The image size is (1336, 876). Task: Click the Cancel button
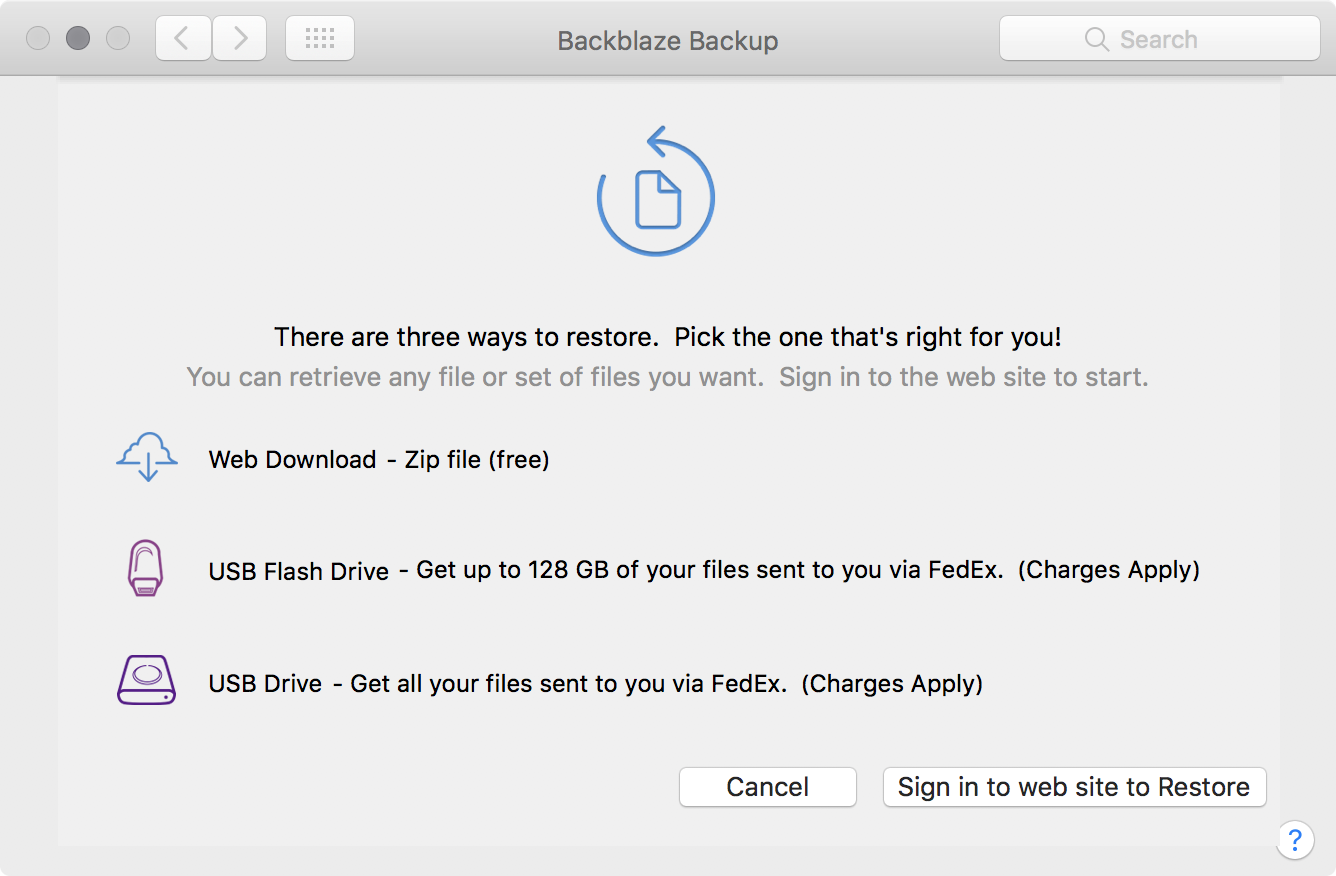(x=768, y=787)
